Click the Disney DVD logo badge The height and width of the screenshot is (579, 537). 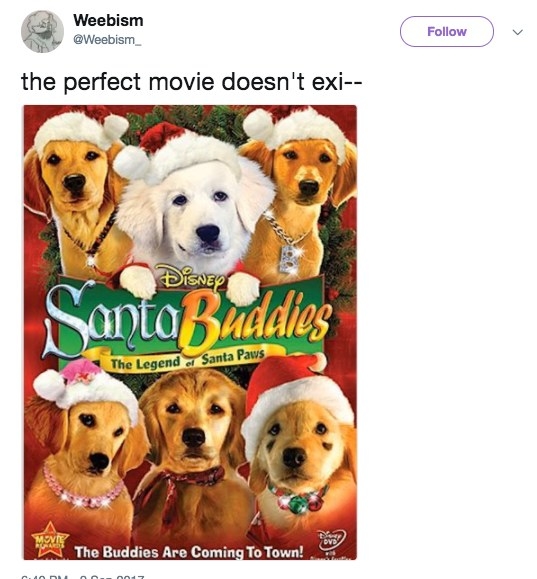point(332,539)
